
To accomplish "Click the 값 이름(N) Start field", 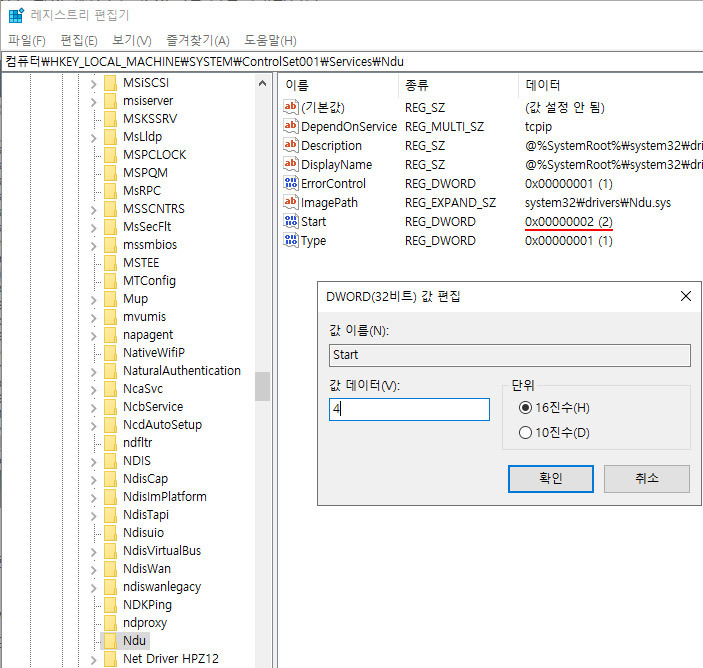I will point(510,355).
